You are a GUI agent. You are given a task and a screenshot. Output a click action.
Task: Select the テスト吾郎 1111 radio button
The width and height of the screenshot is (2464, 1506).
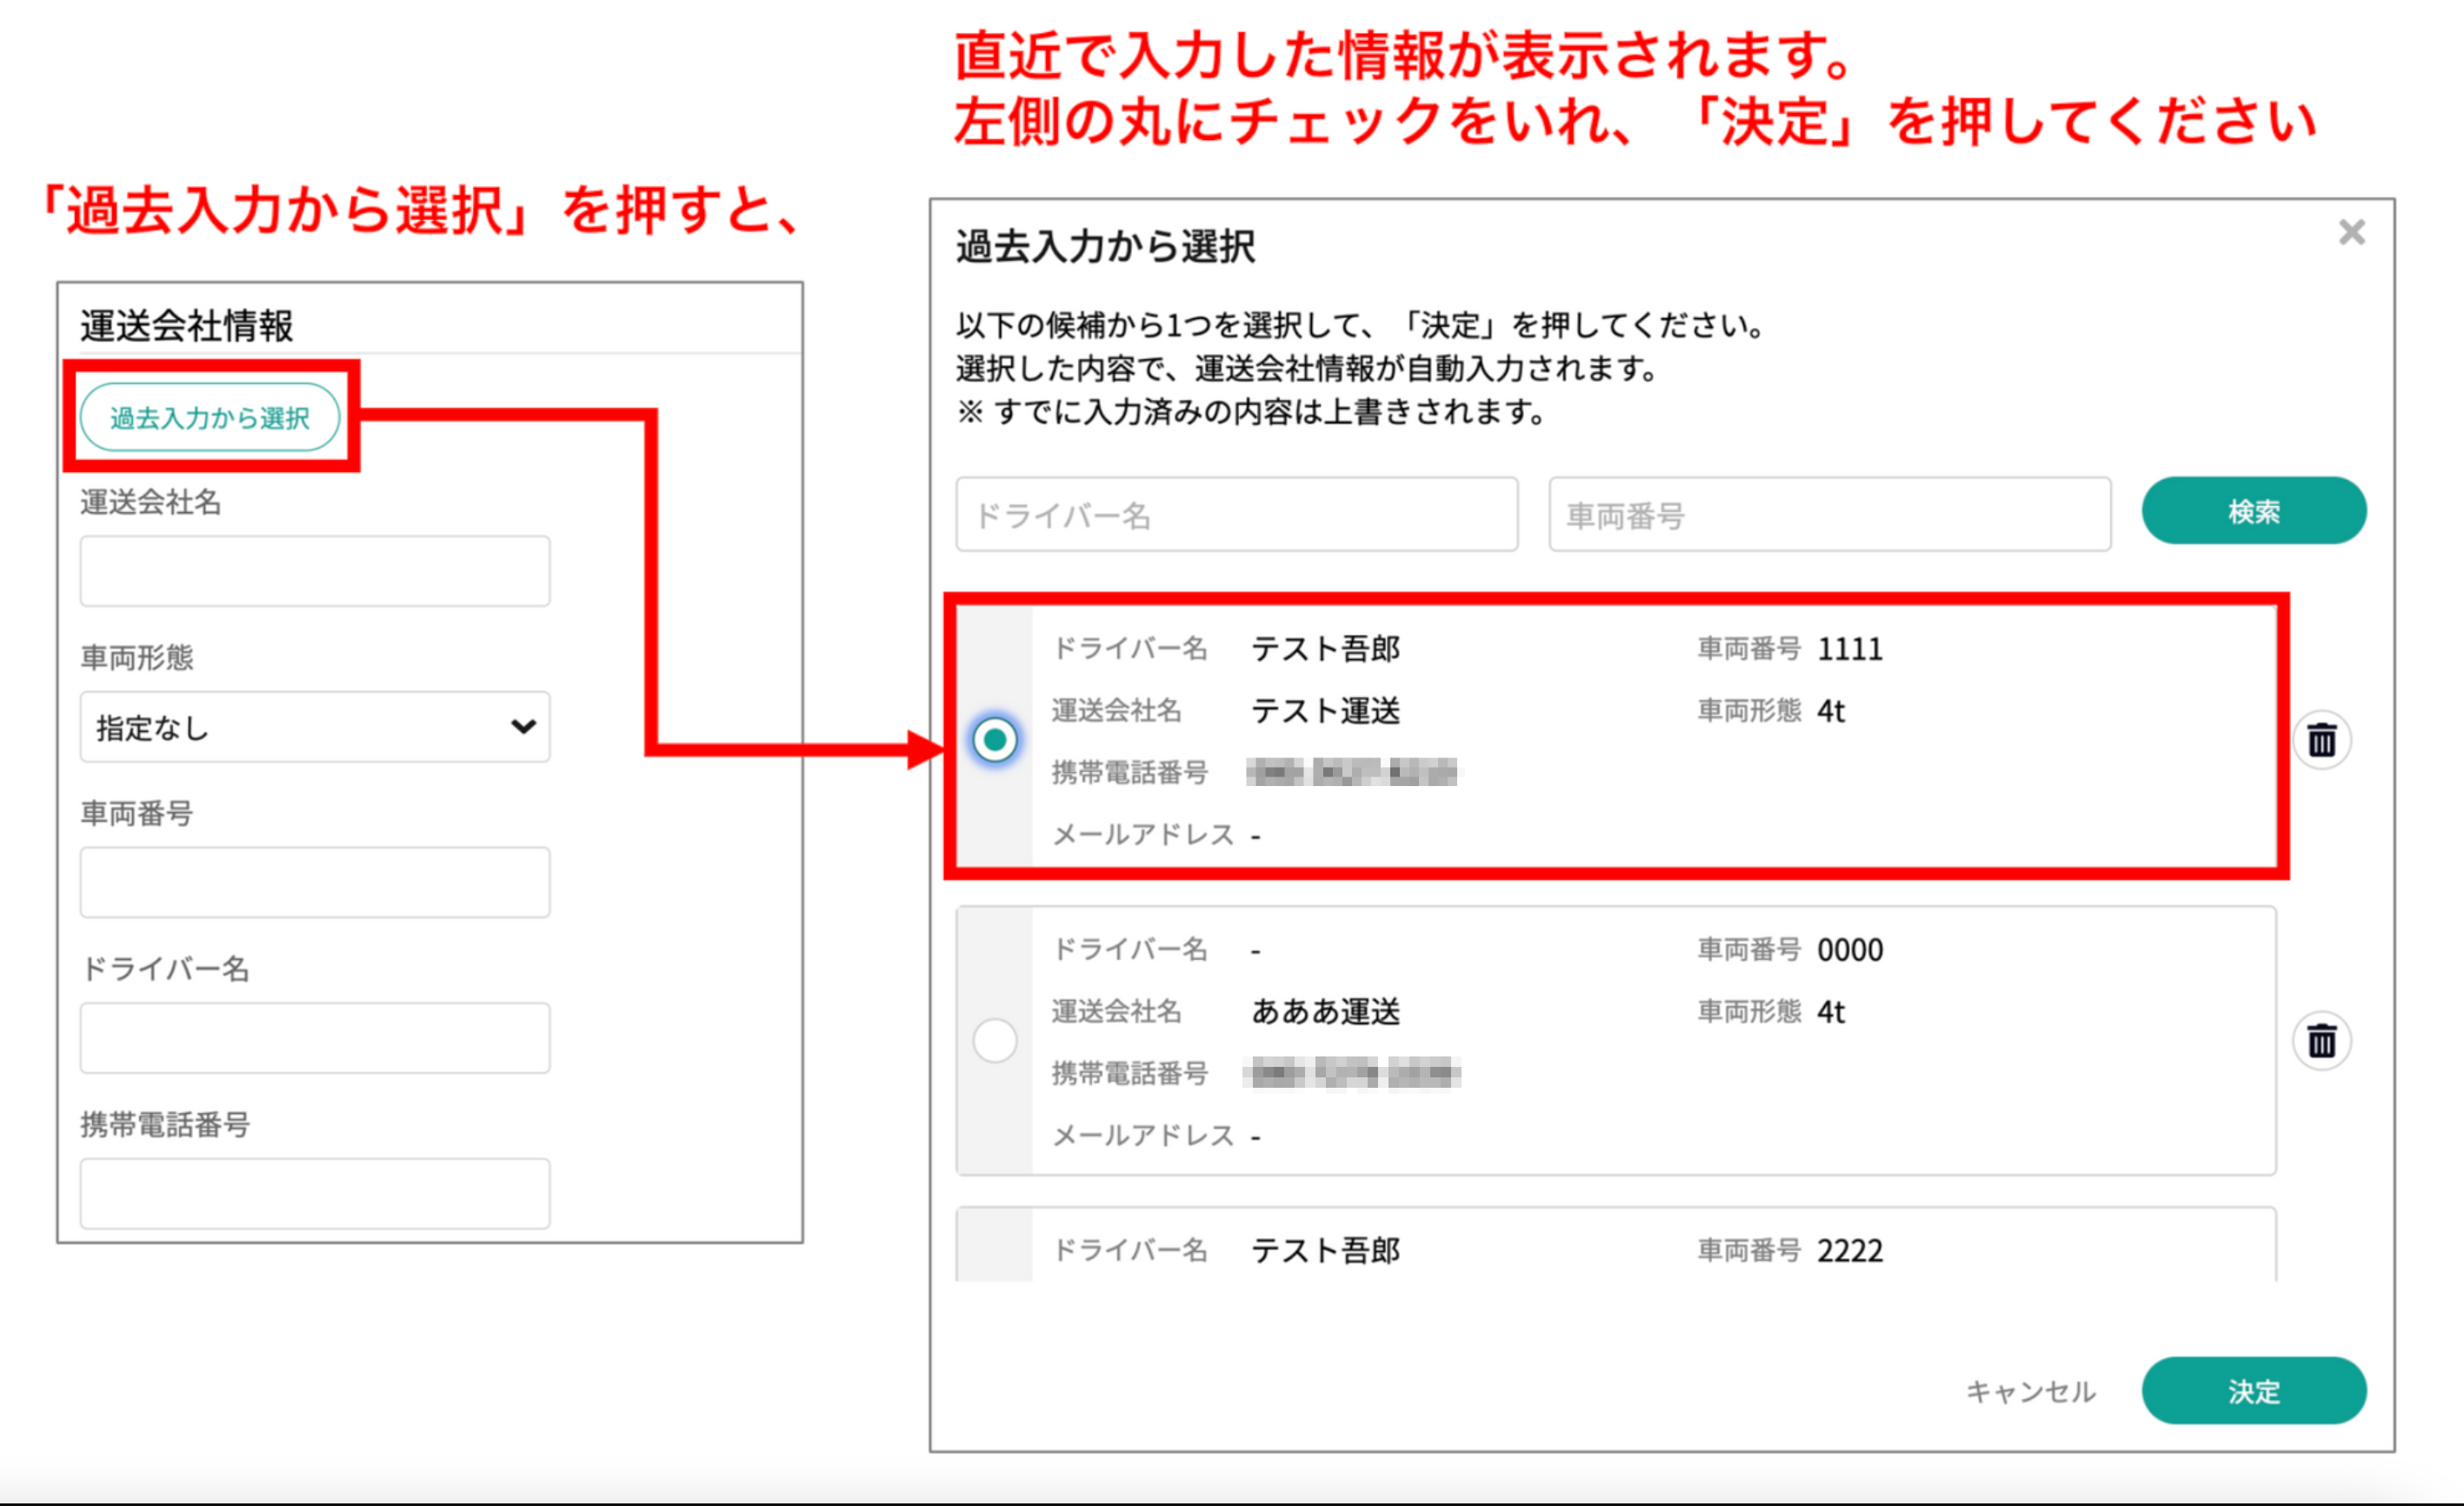994,740
